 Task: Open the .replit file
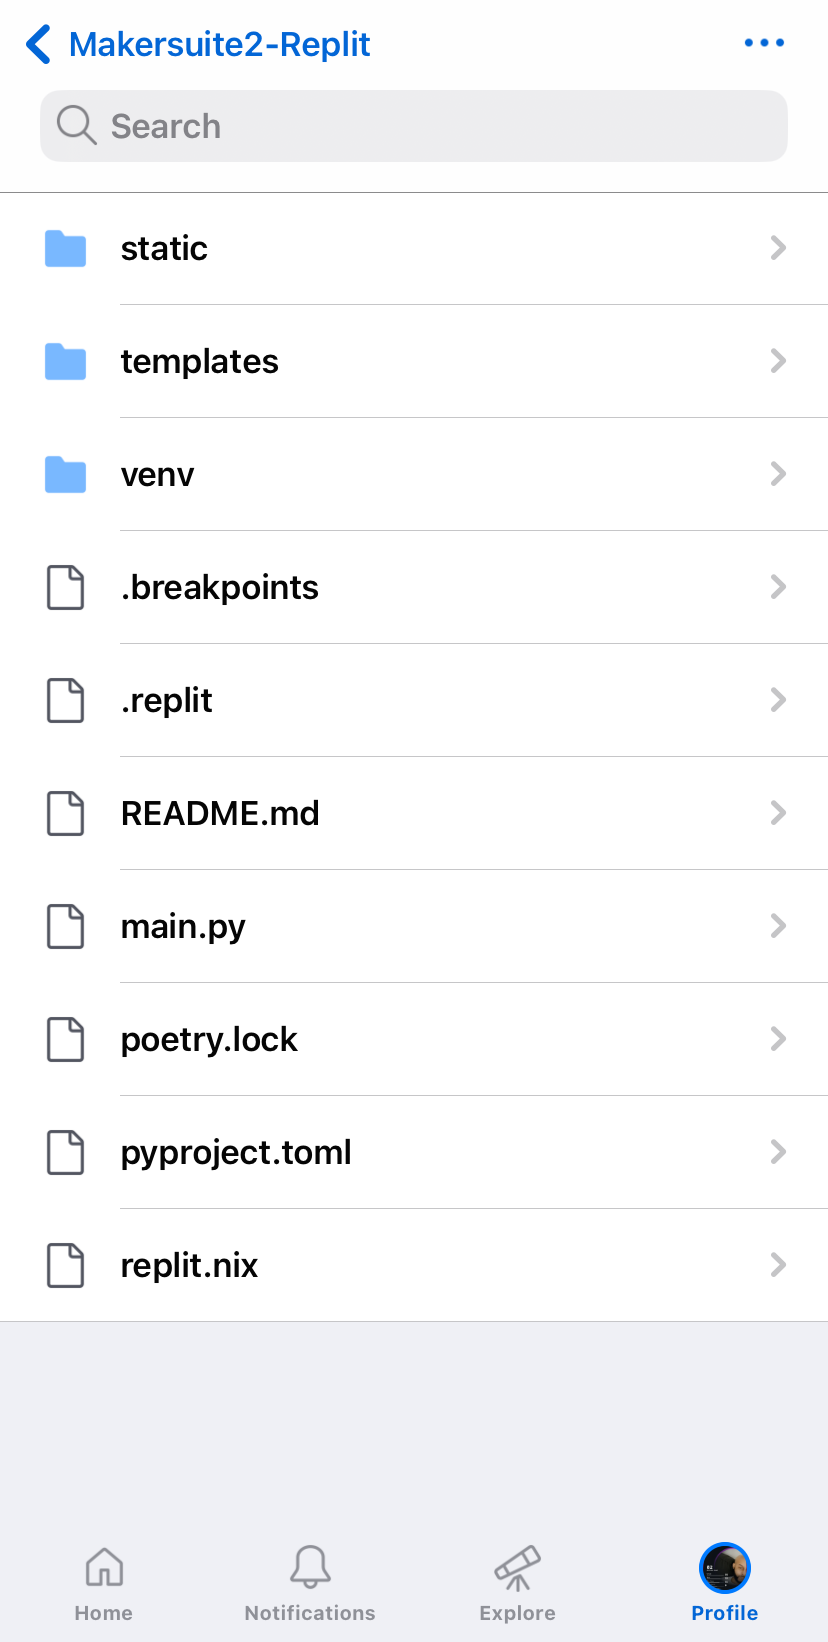(414, 700)
